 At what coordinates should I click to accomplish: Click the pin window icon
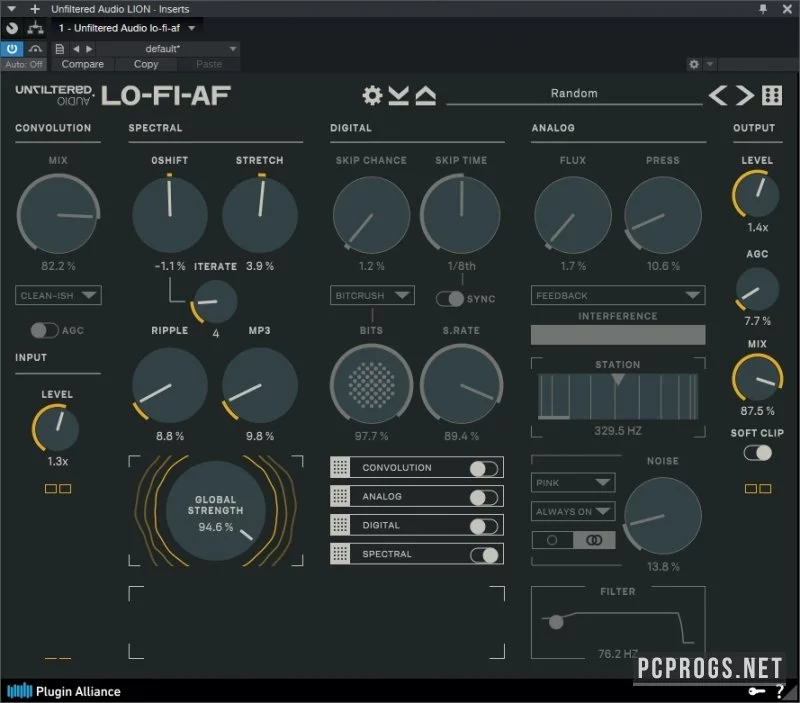pos(763,9)
